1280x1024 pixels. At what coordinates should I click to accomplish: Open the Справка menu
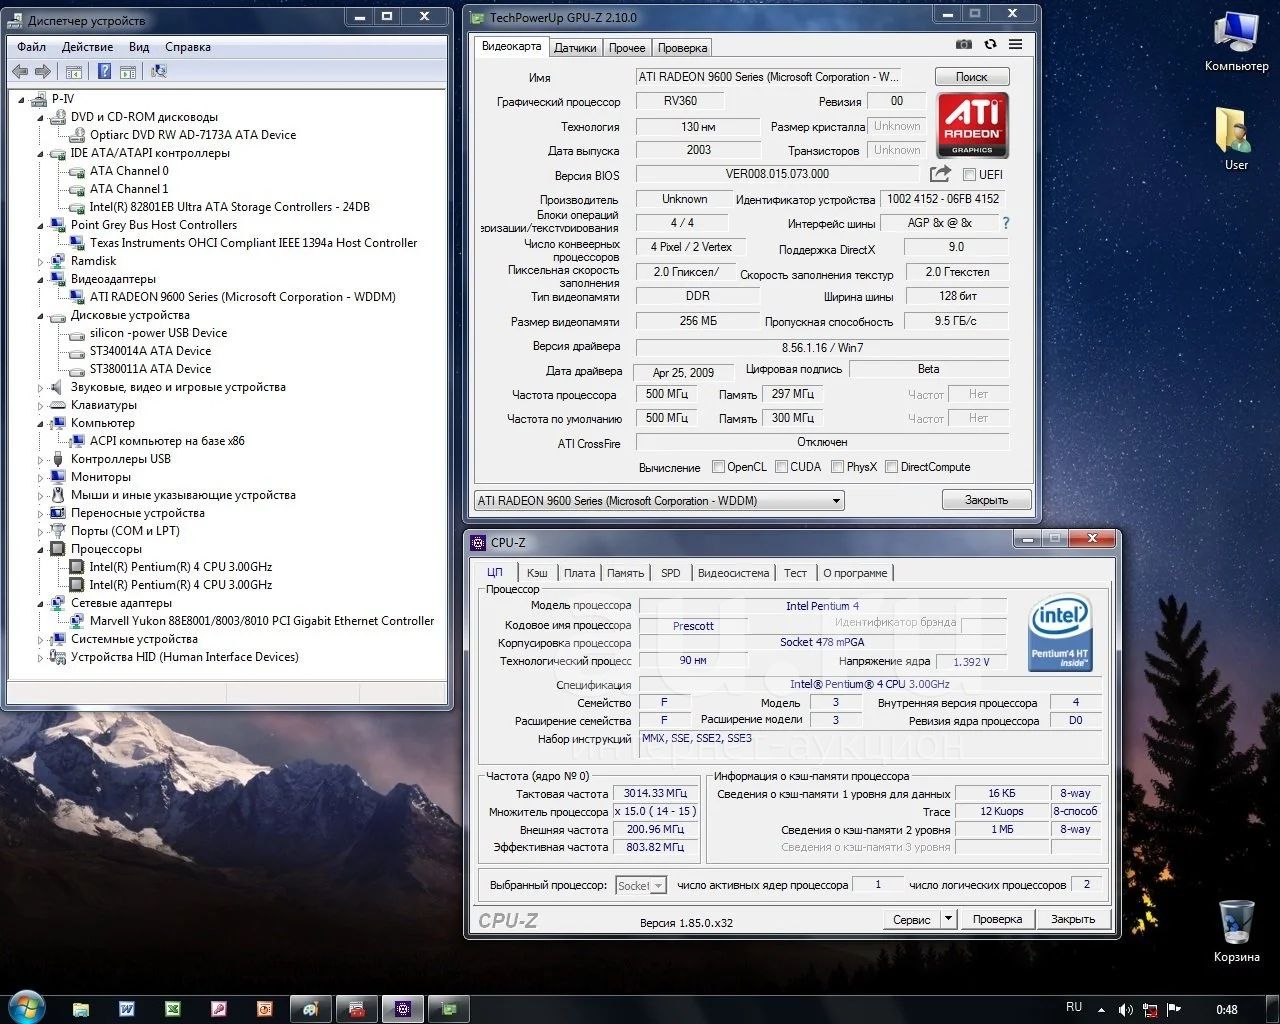click(188, 47)
